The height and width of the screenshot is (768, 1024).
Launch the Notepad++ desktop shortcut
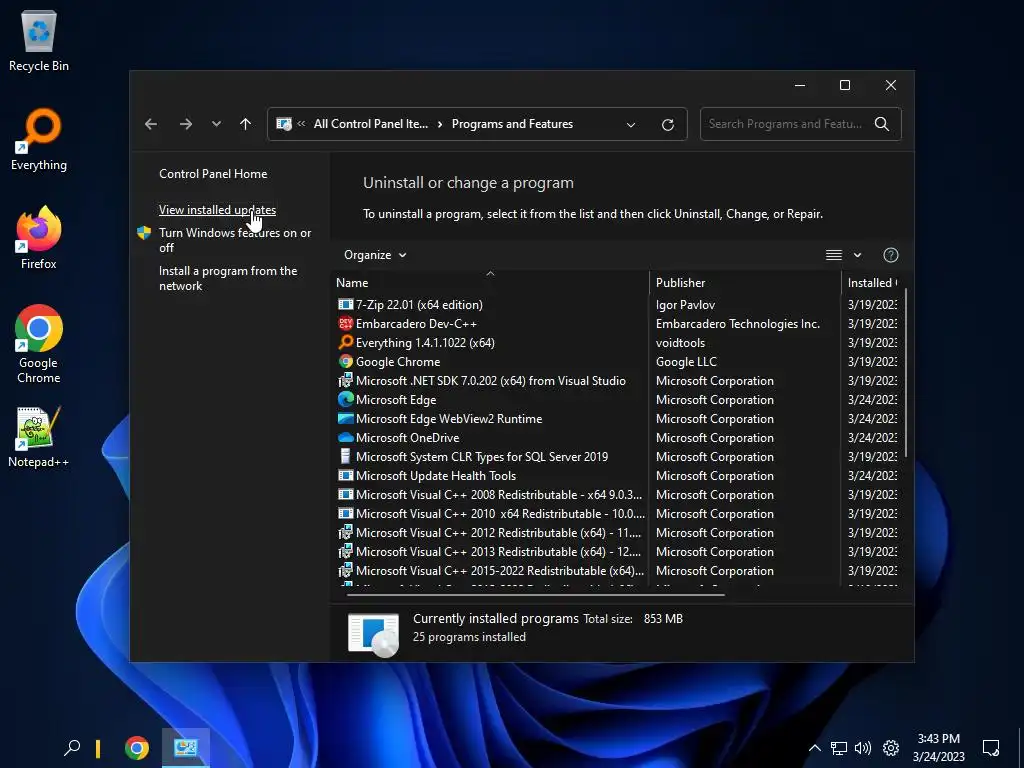39,436
